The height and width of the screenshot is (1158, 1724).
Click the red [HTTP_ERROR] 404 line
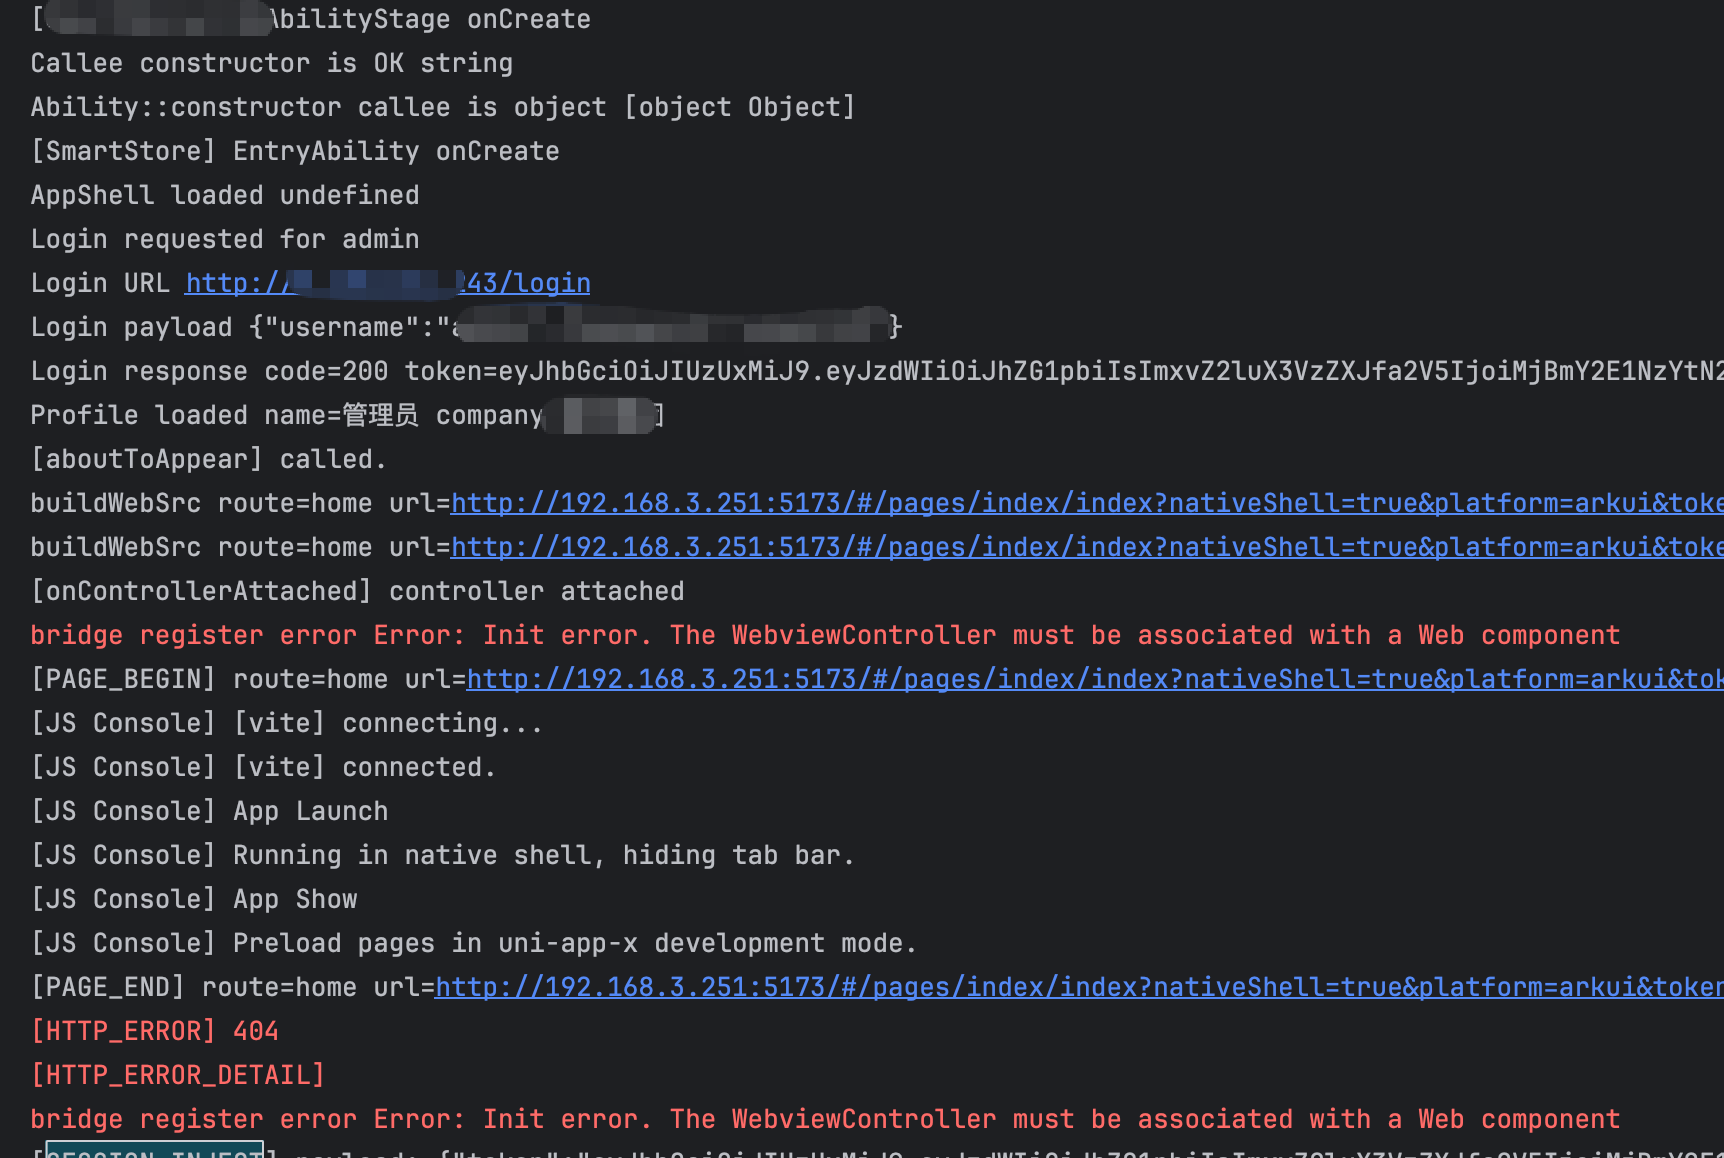[x=154, y=1031]
